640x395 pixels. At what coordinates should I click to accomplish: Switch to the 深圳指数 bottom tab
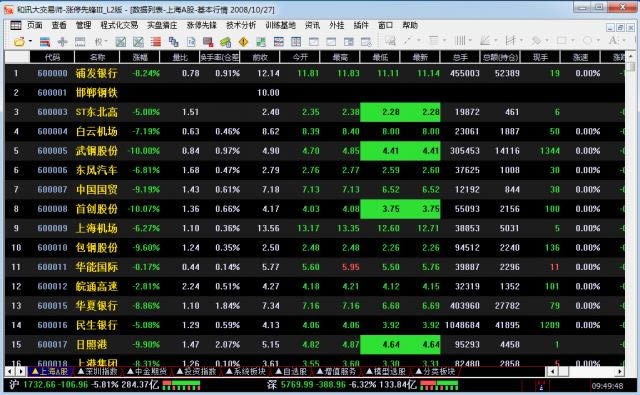tap(97, 371)
